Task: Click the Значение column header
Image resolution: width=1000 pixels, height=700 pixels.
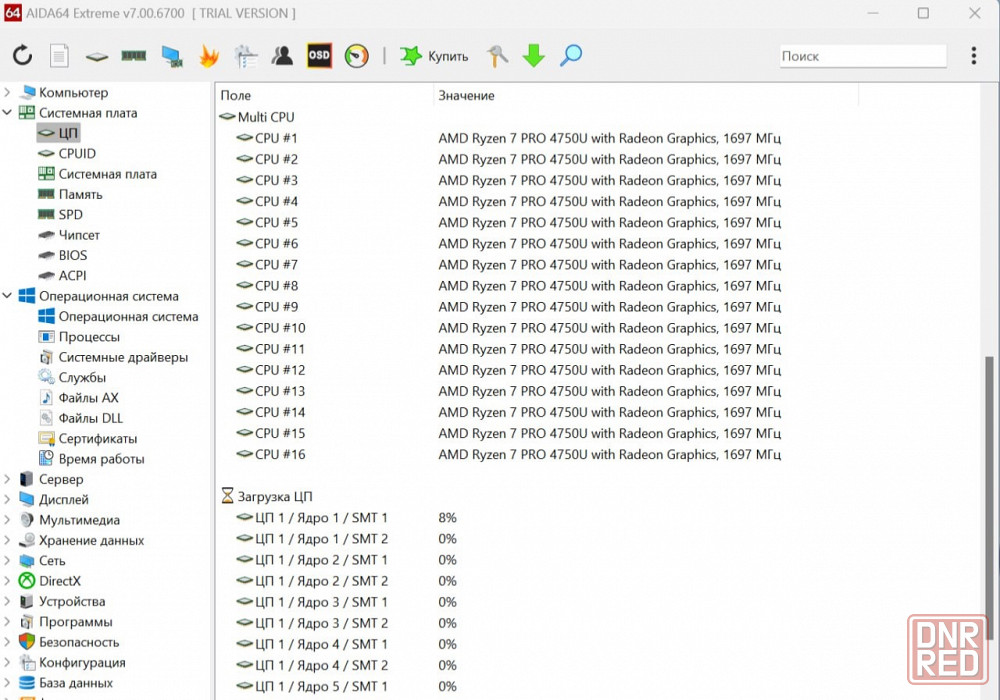Action: click(466, 95)
